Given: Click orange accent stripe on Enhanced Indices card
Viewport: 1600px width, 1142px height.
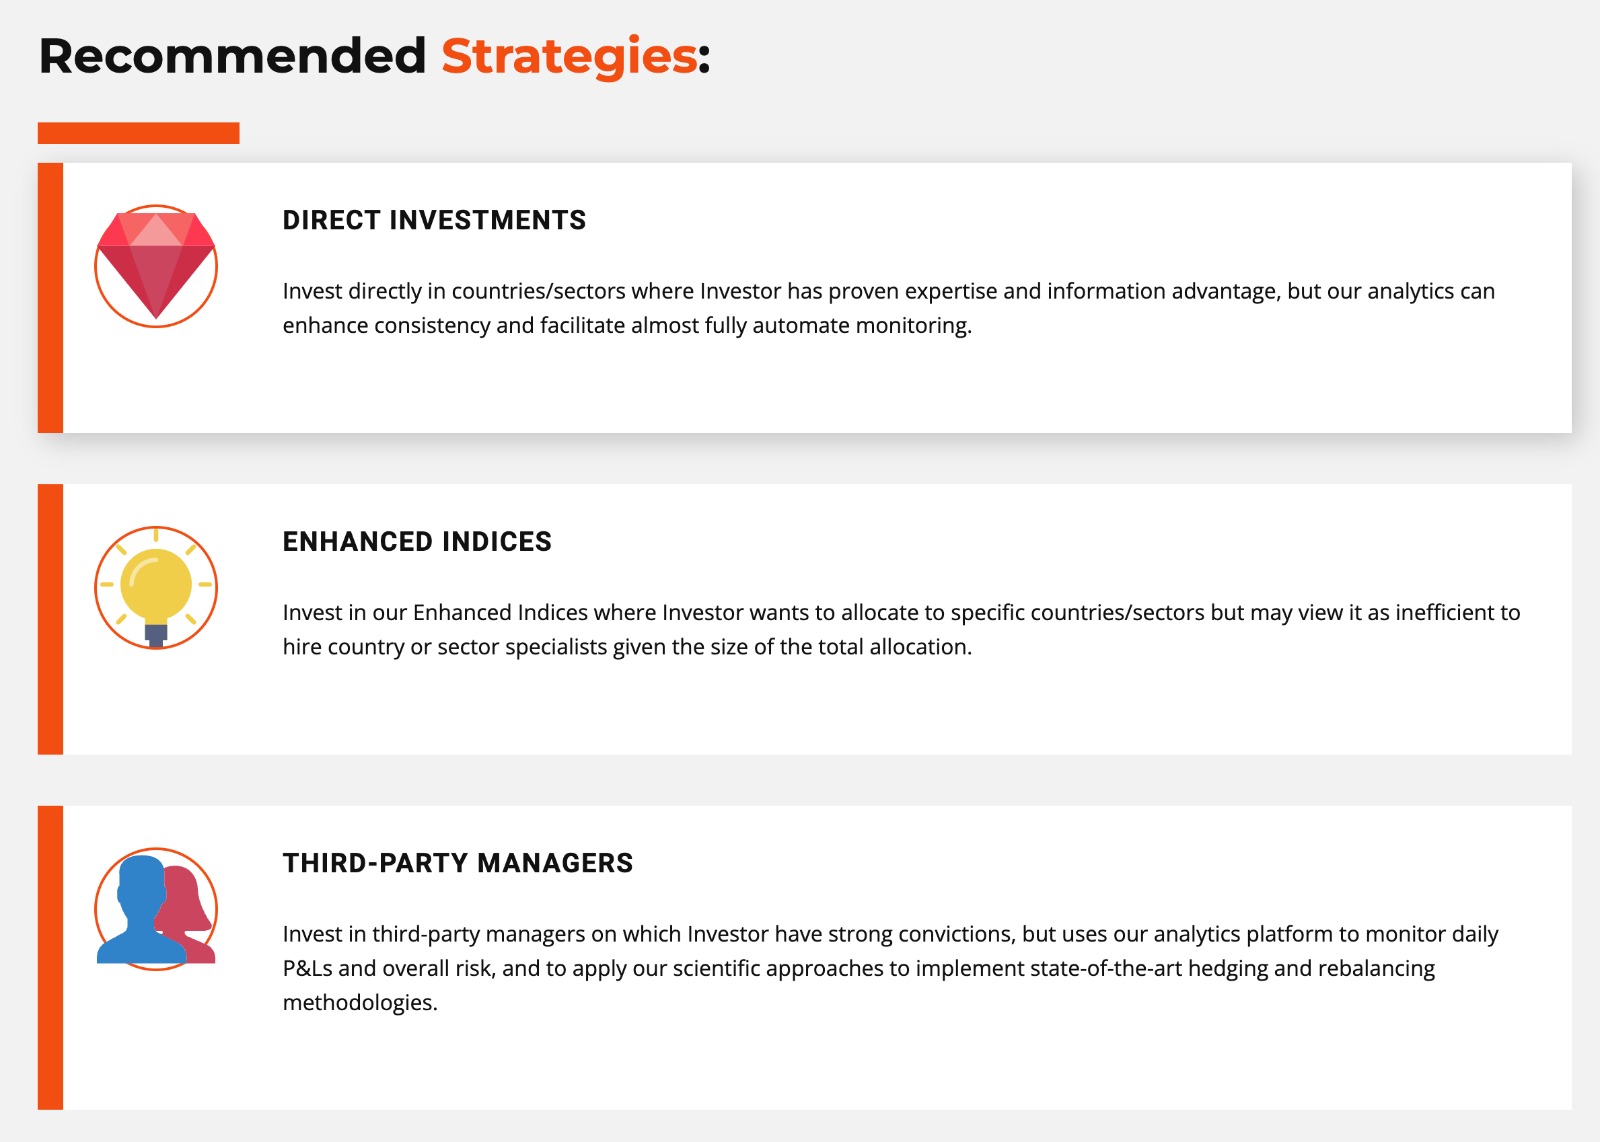Looking at the screenshot, I should (x=50, y=619).
